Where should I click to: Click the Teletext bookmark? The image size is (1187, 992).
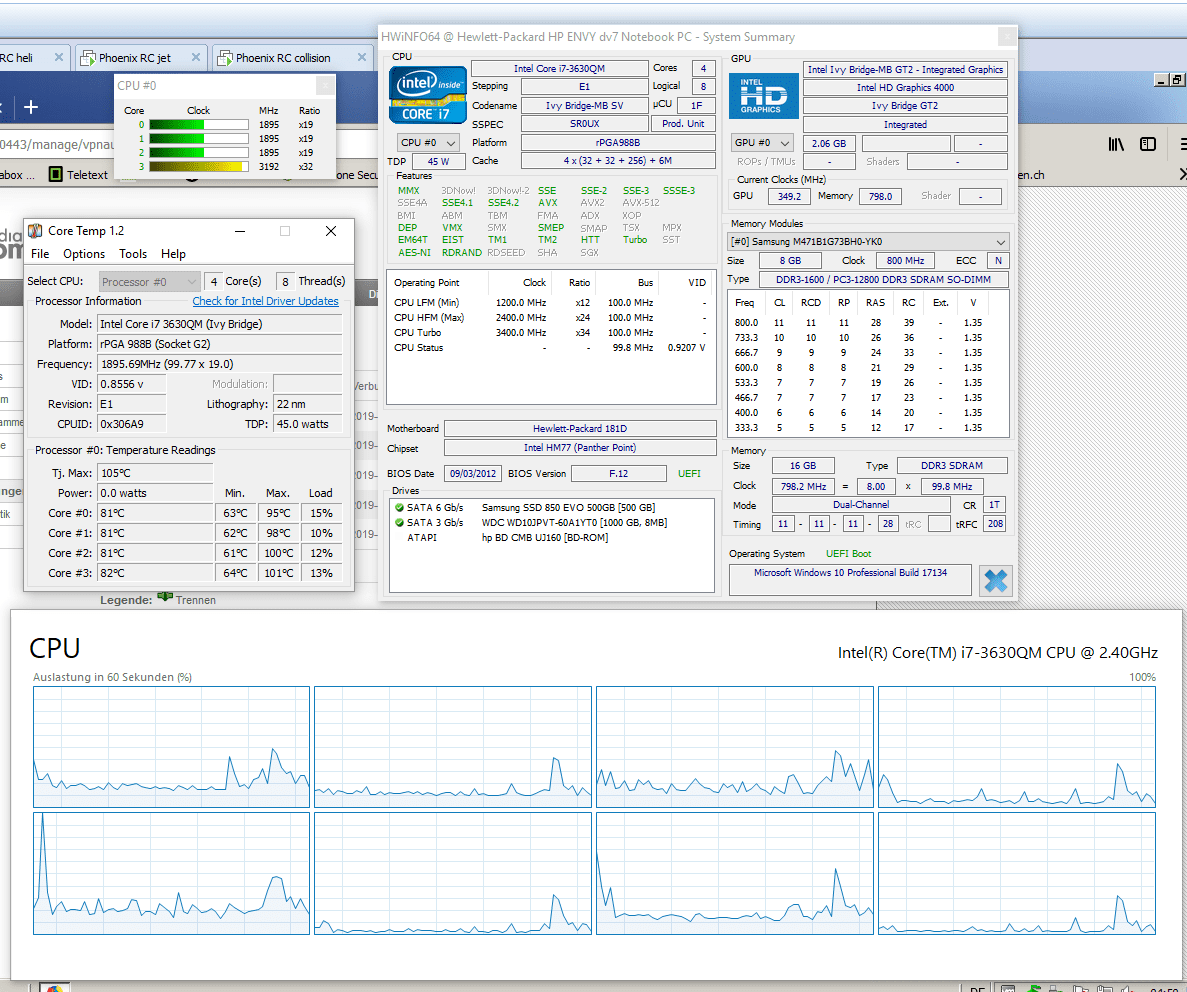(79, 174)
